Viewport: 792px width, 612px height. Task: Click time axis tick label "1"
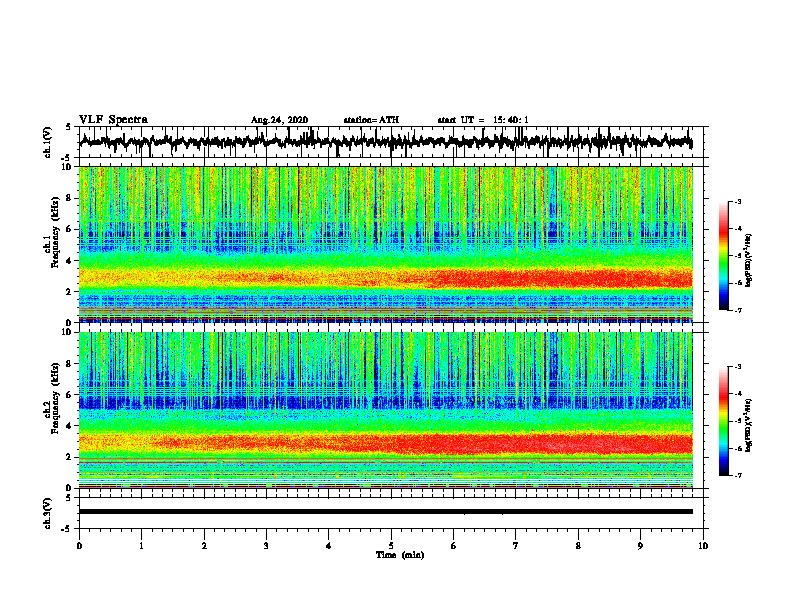click(141, 546)
